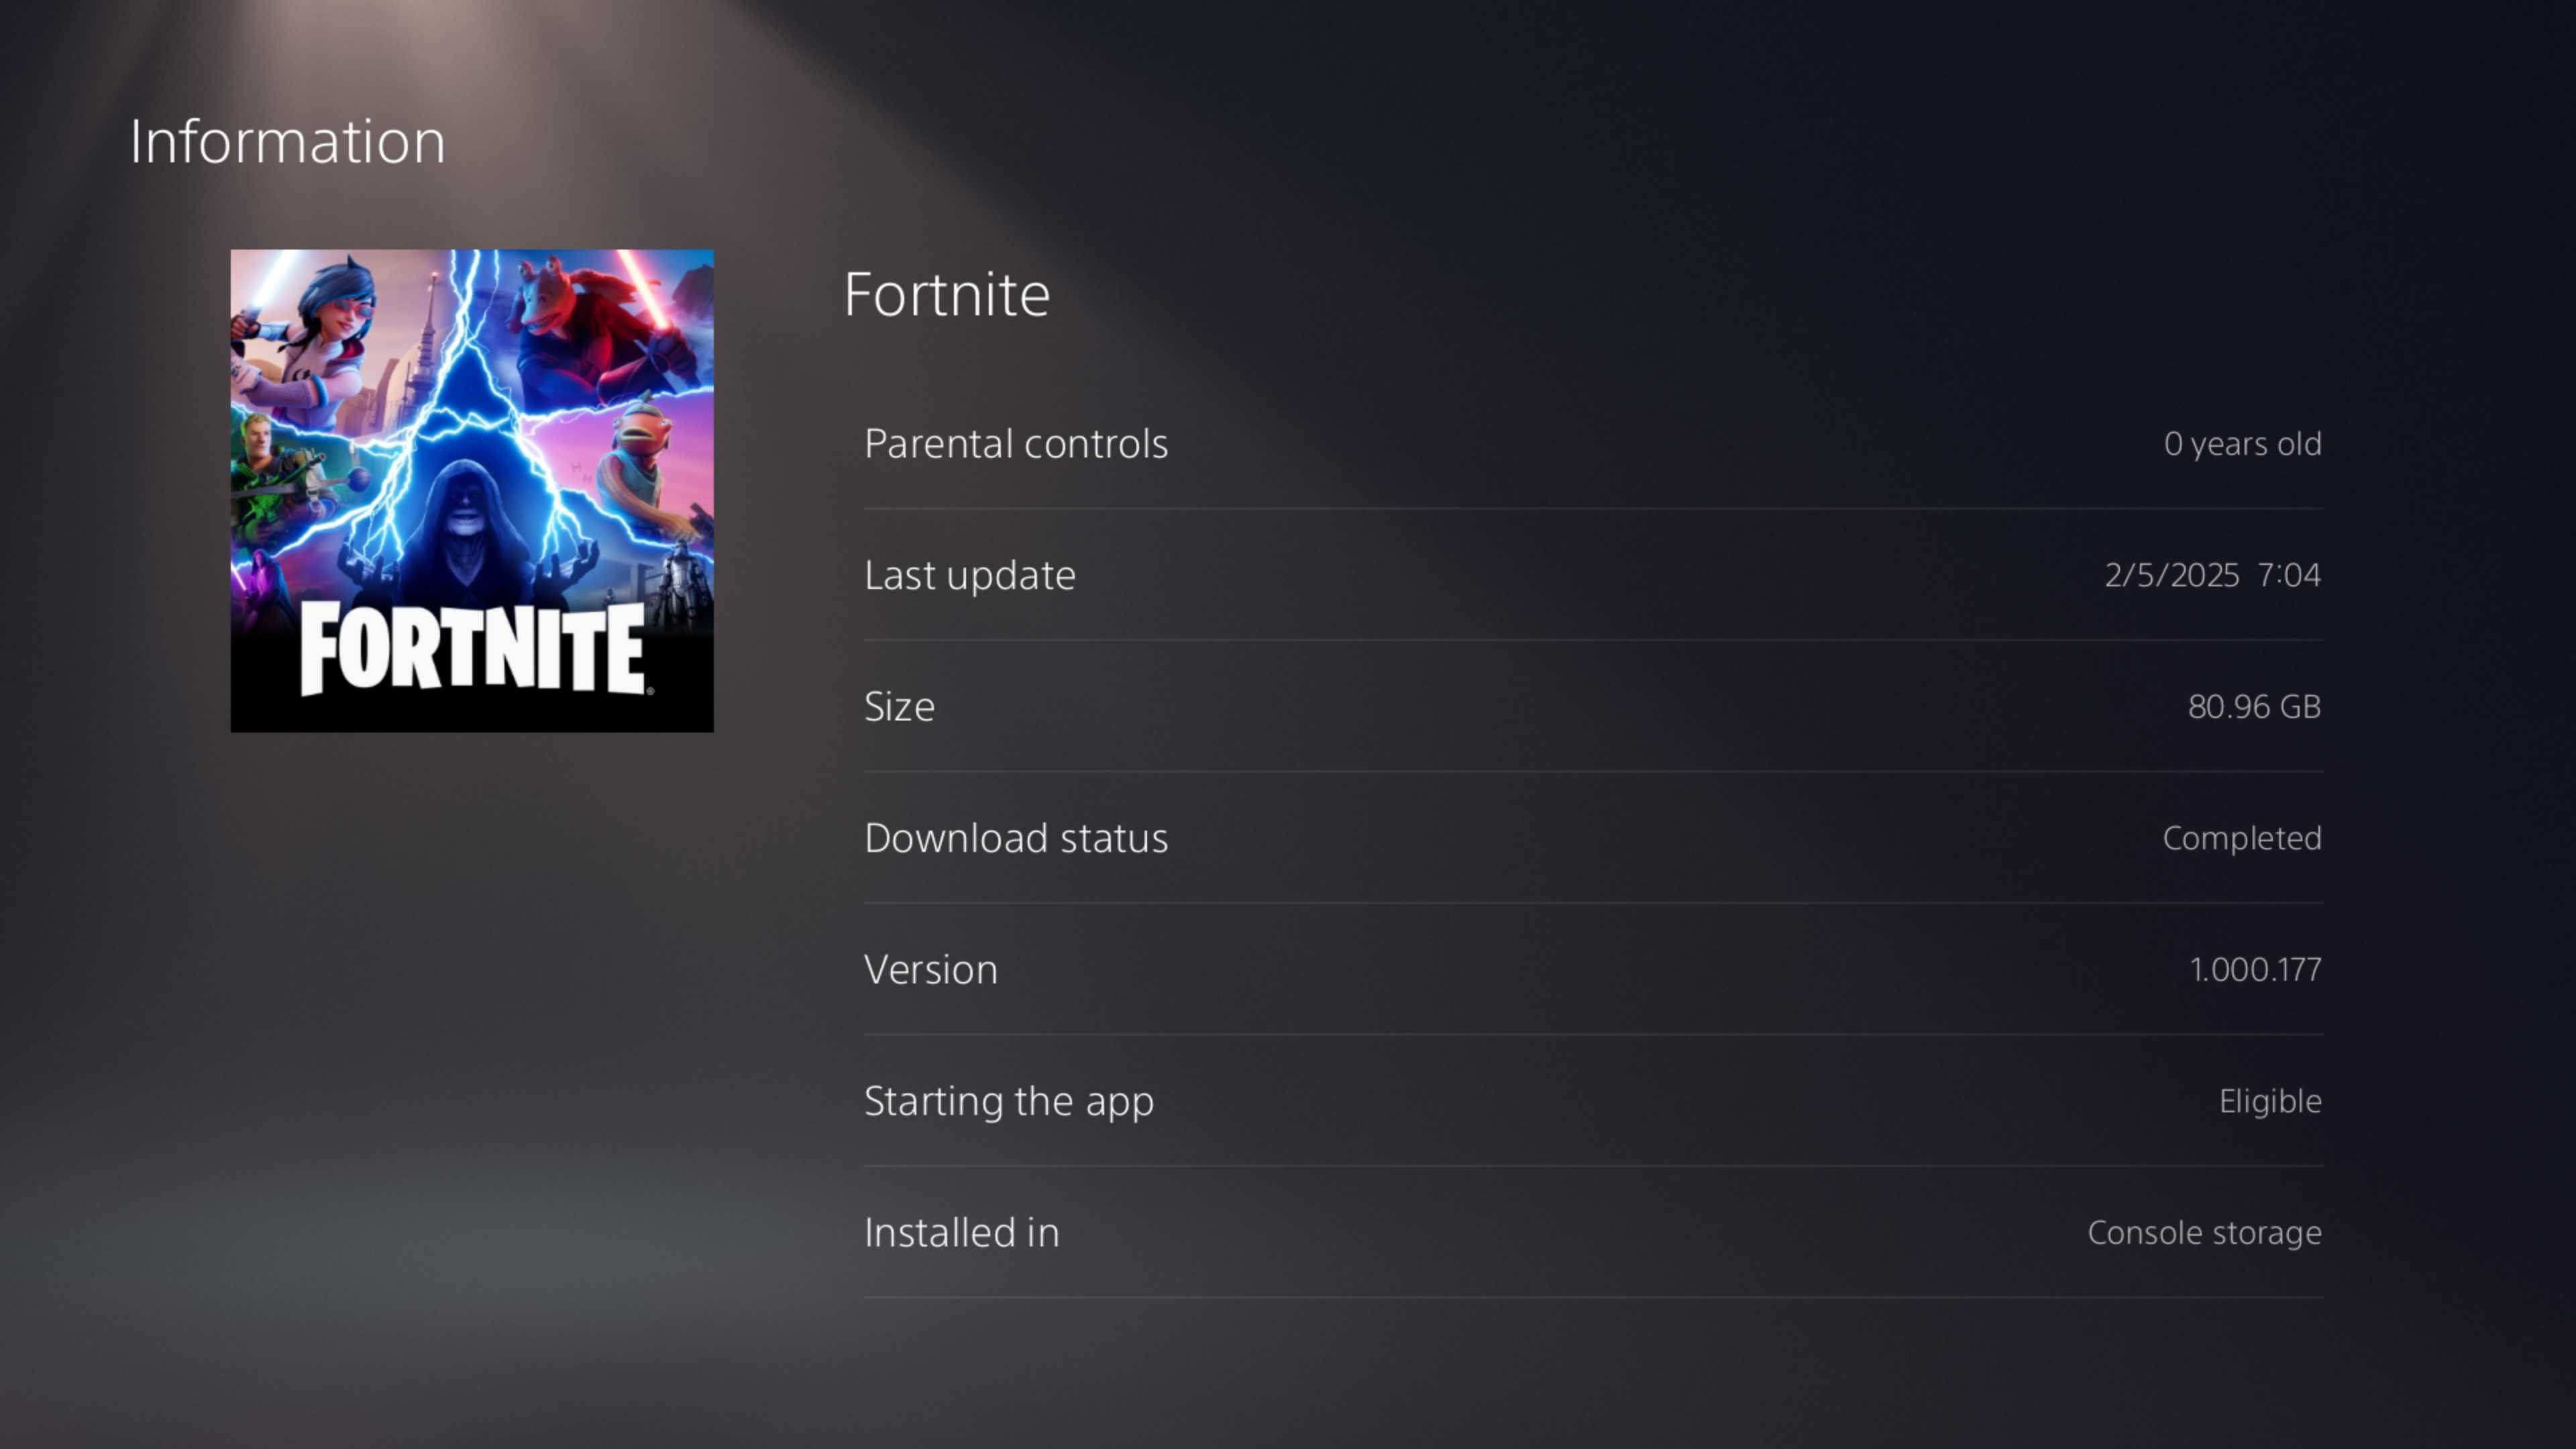The width and height of the screenshot is (2576, 1449).
Task: Select the Parental controls row
Action: tap(1593, 443)
